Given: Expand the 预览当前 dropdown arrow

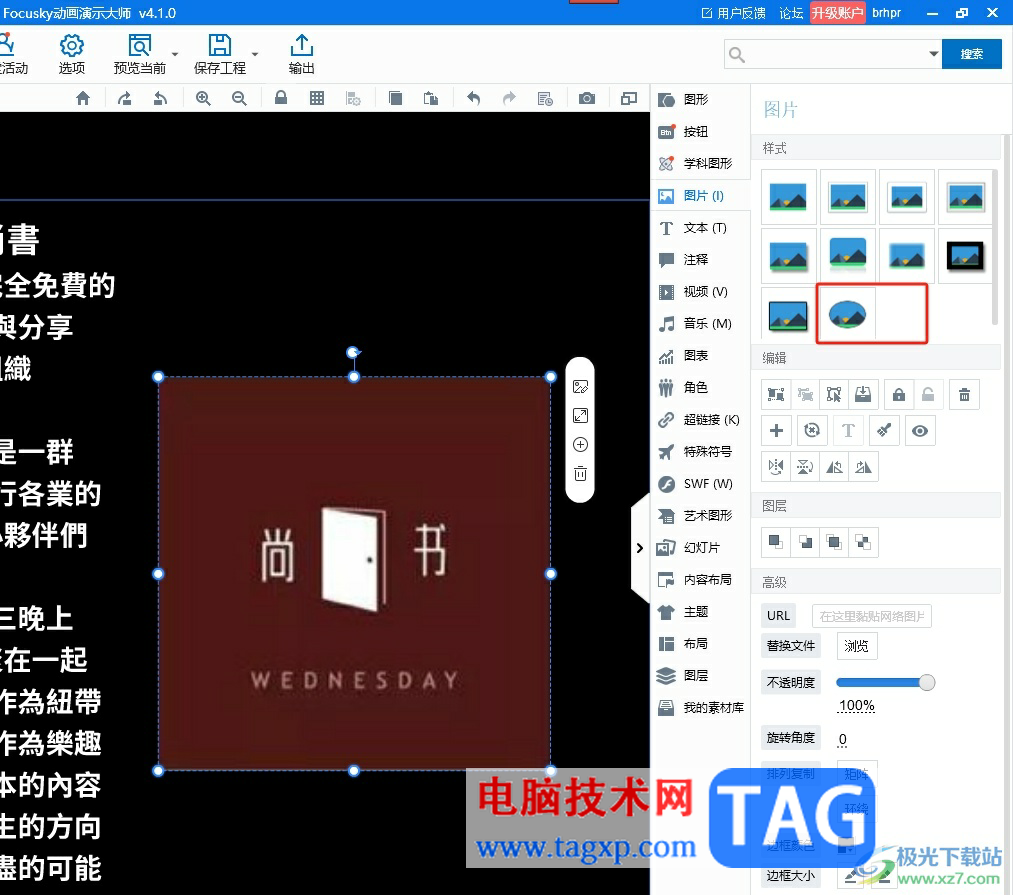Looking at the screenshot, I should click(x=175, y=54).
